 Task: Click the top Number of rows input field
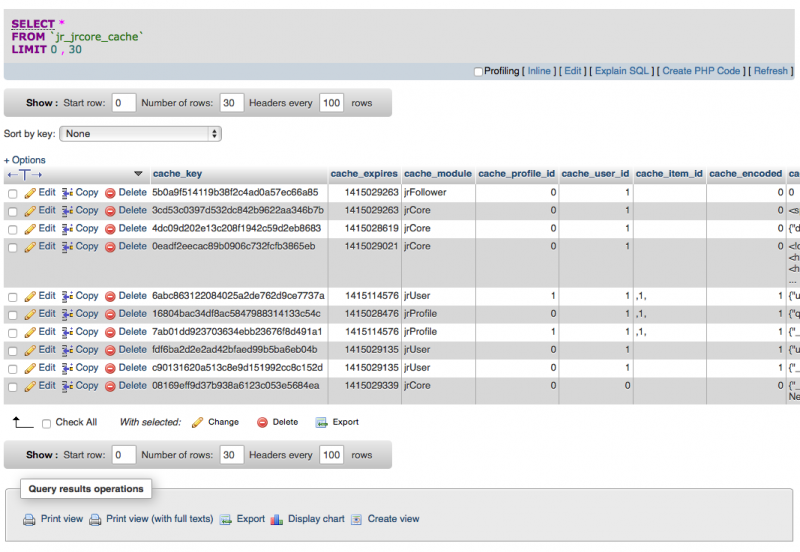click(231, 102)
